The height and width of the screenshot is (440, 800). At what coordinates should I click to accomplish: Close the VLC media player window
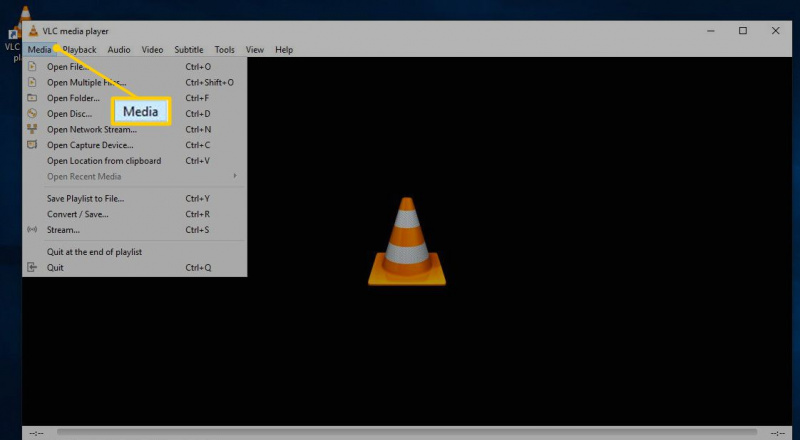776,31
